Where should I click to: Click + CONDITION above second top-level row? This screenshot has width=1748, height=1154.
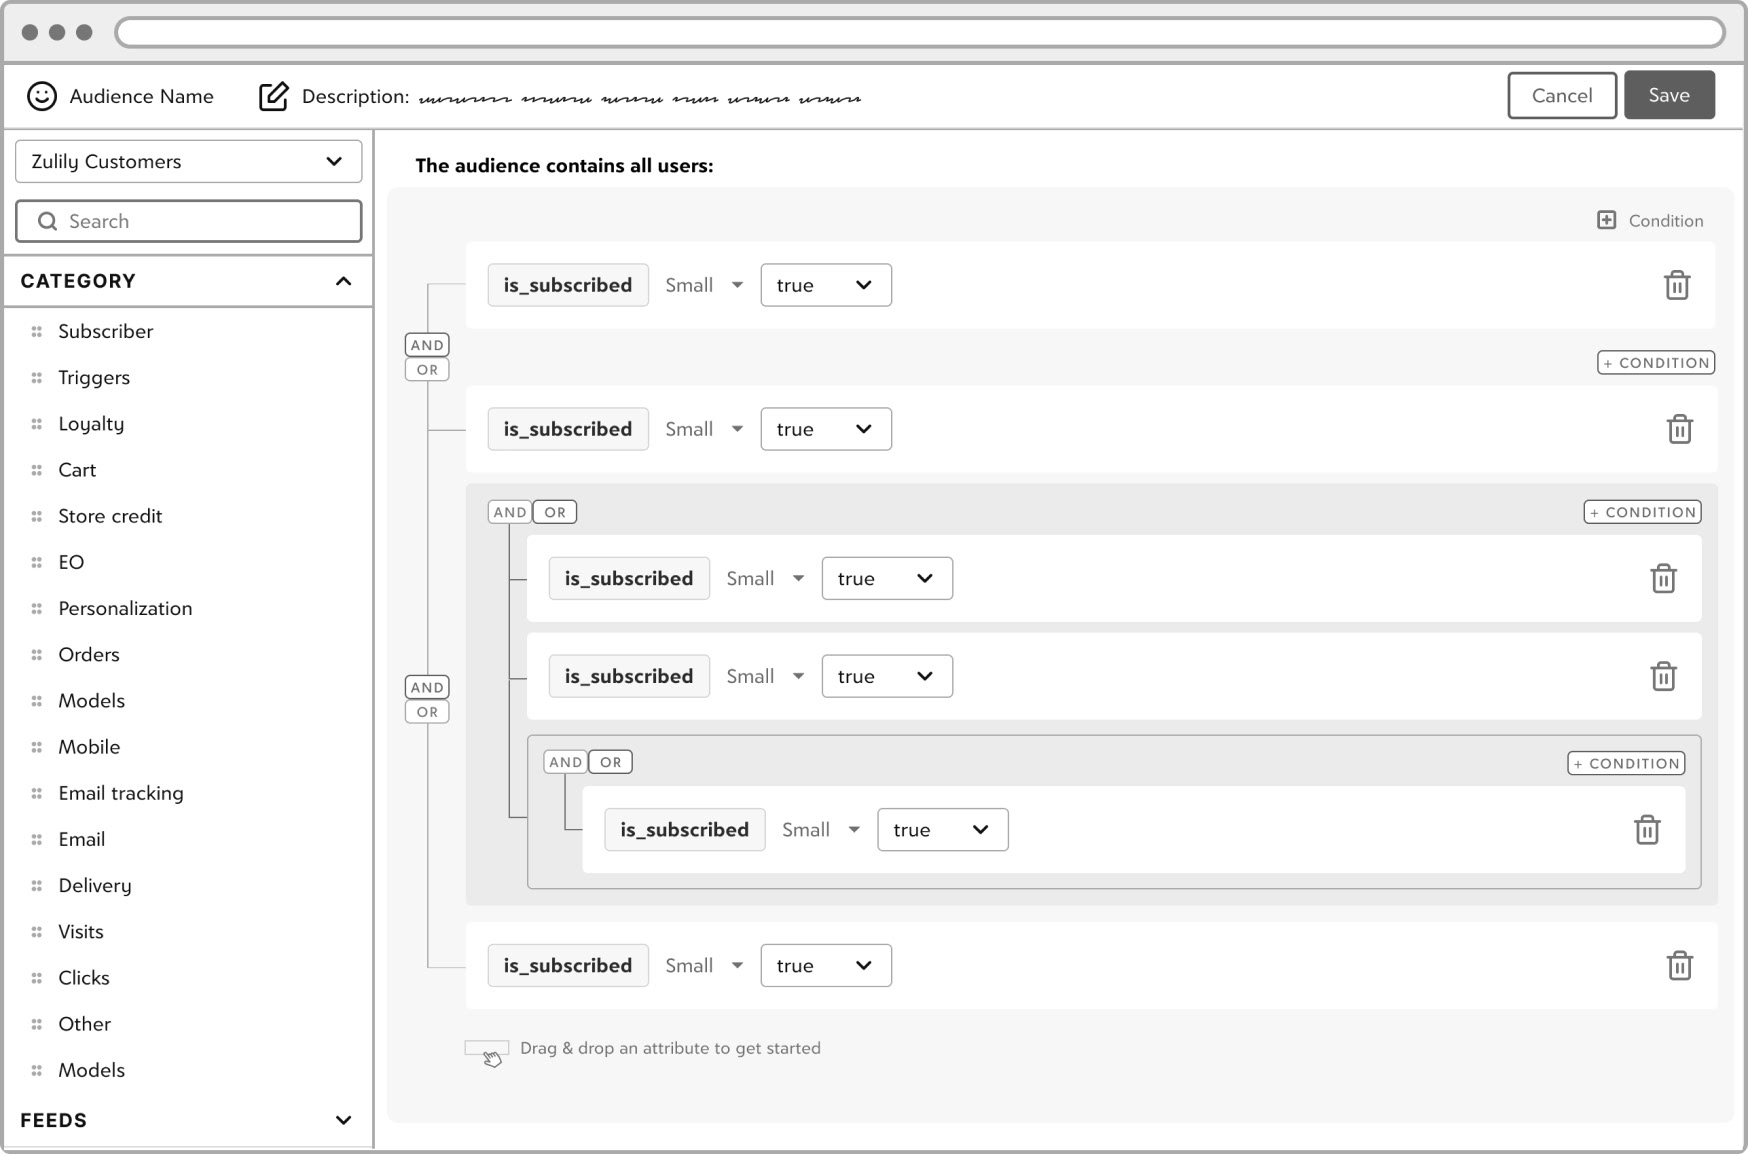pyautogui.click(x=1656, y=362)
